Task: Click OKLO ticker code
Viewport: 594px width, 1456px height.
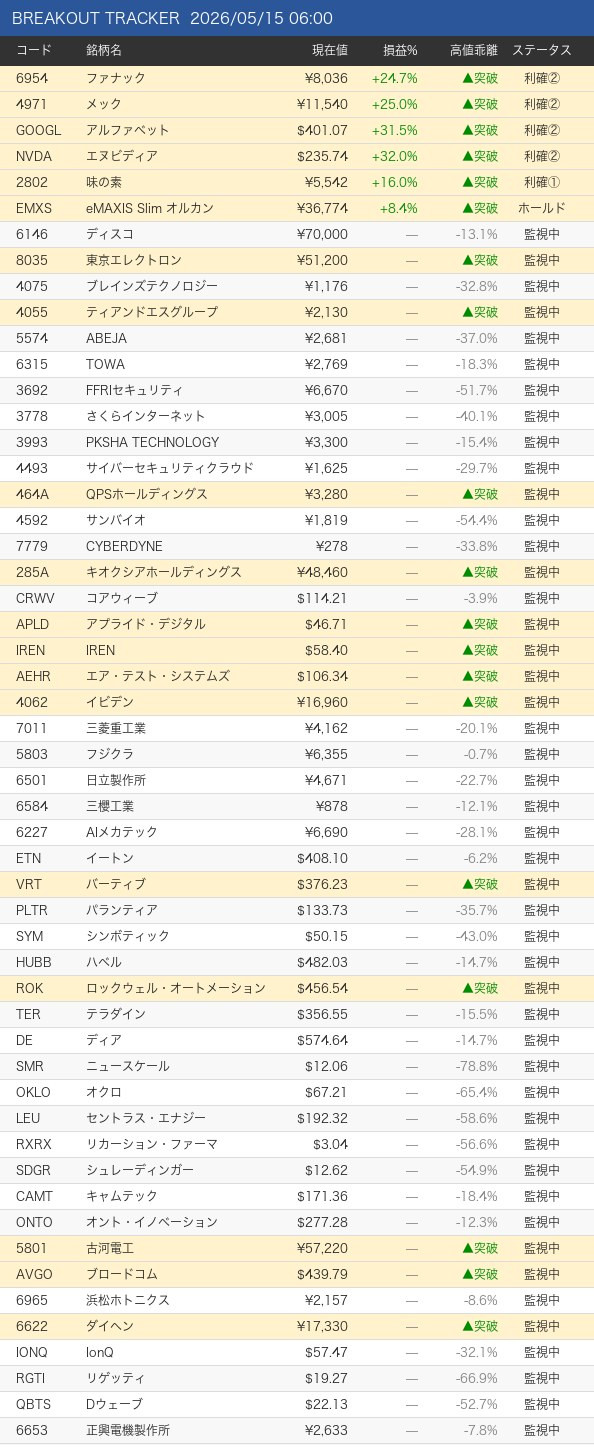Action: (x=33, y=1092)
